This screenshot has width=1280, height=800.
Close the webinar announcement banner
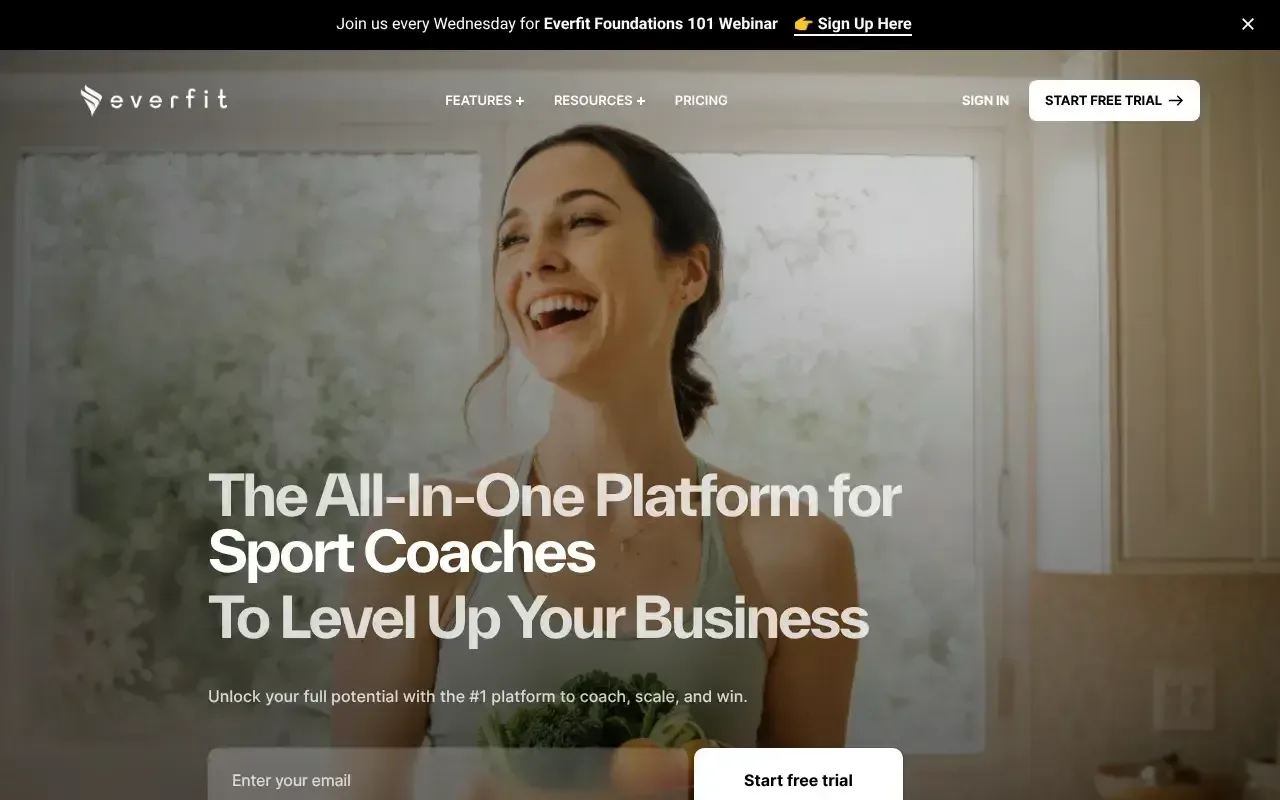(1248, 24)
